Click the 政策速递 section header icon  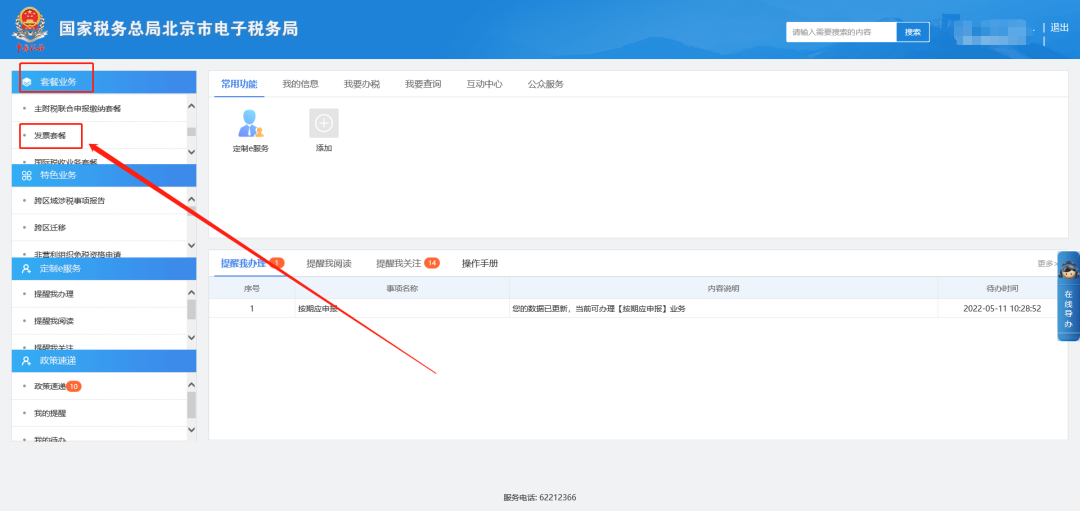(27, 360)
